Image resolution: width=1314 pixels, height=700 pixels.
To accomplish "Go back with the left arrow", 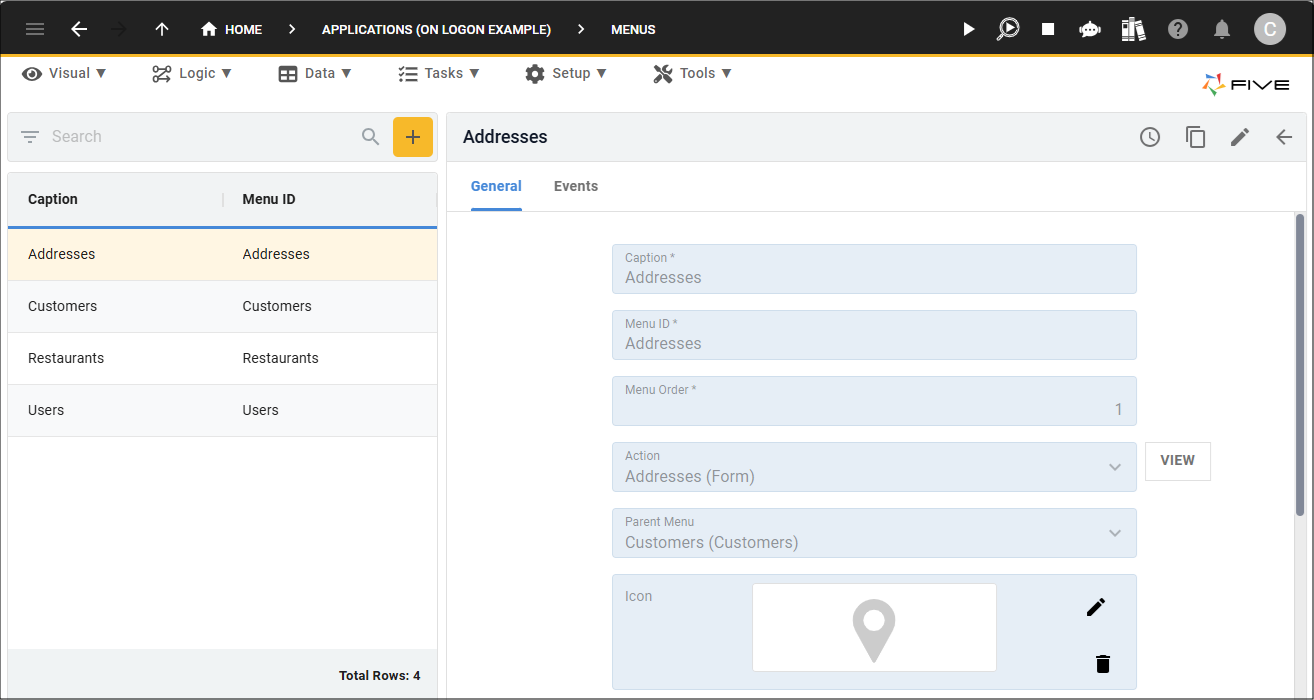I will click(79, 29).
